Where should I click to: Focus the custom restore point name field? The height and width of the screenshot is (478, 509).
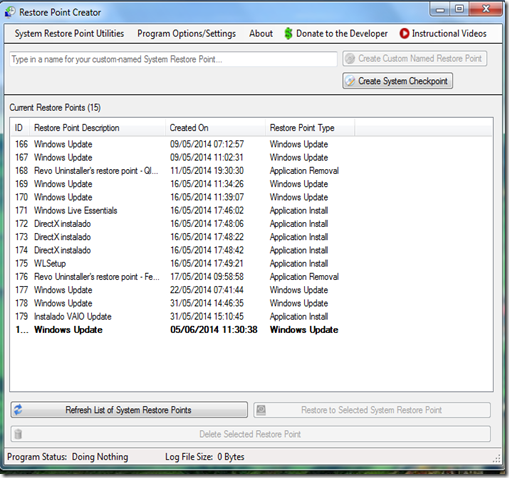(173, 59)
